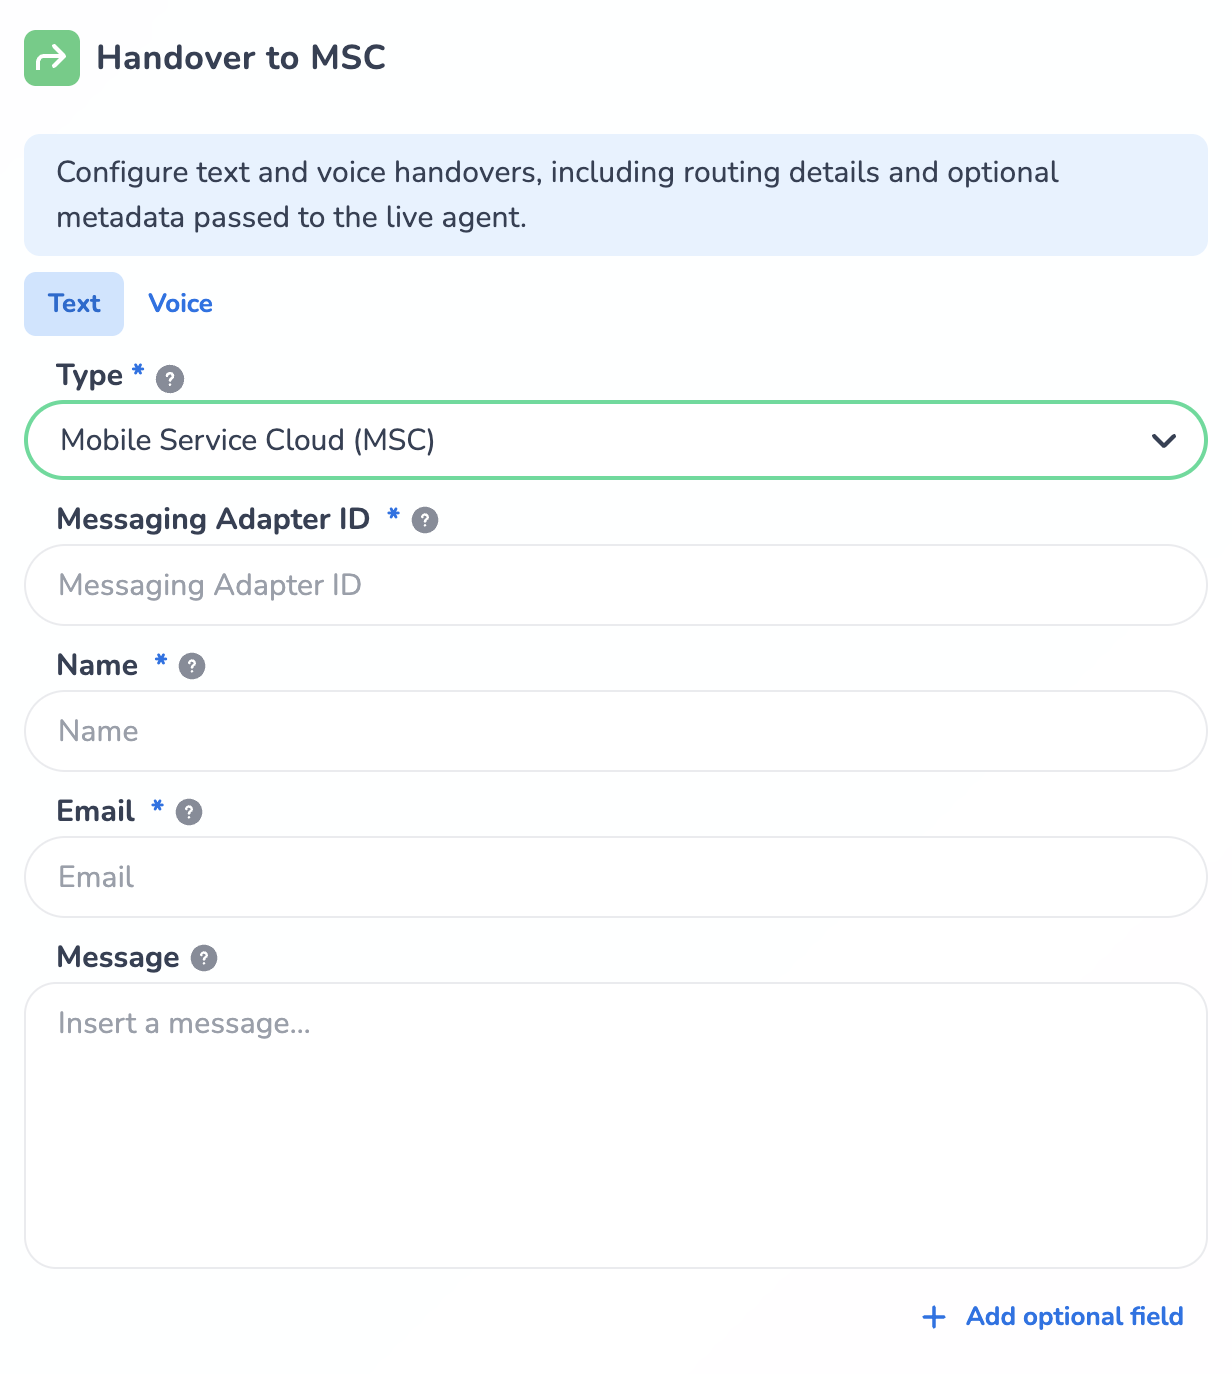
Task: Click the plus icon beside Add optional field
Action: click(x=934, y=1317)
